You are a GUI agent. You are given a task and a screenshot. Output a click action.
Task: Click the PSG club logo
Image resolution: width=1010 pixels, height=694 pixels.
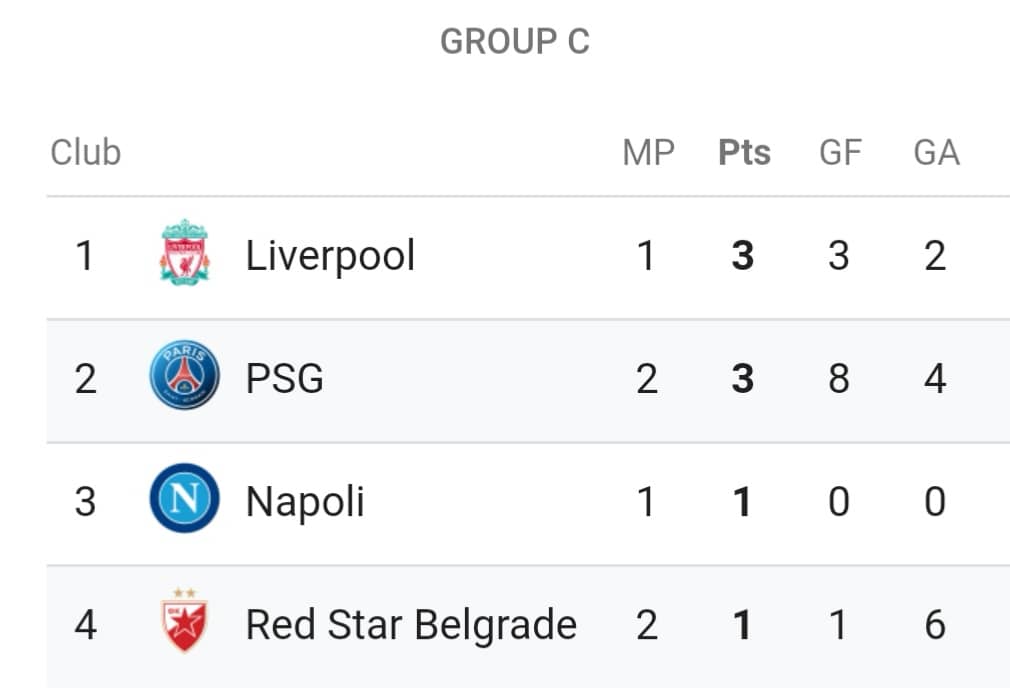pos(185,375)
